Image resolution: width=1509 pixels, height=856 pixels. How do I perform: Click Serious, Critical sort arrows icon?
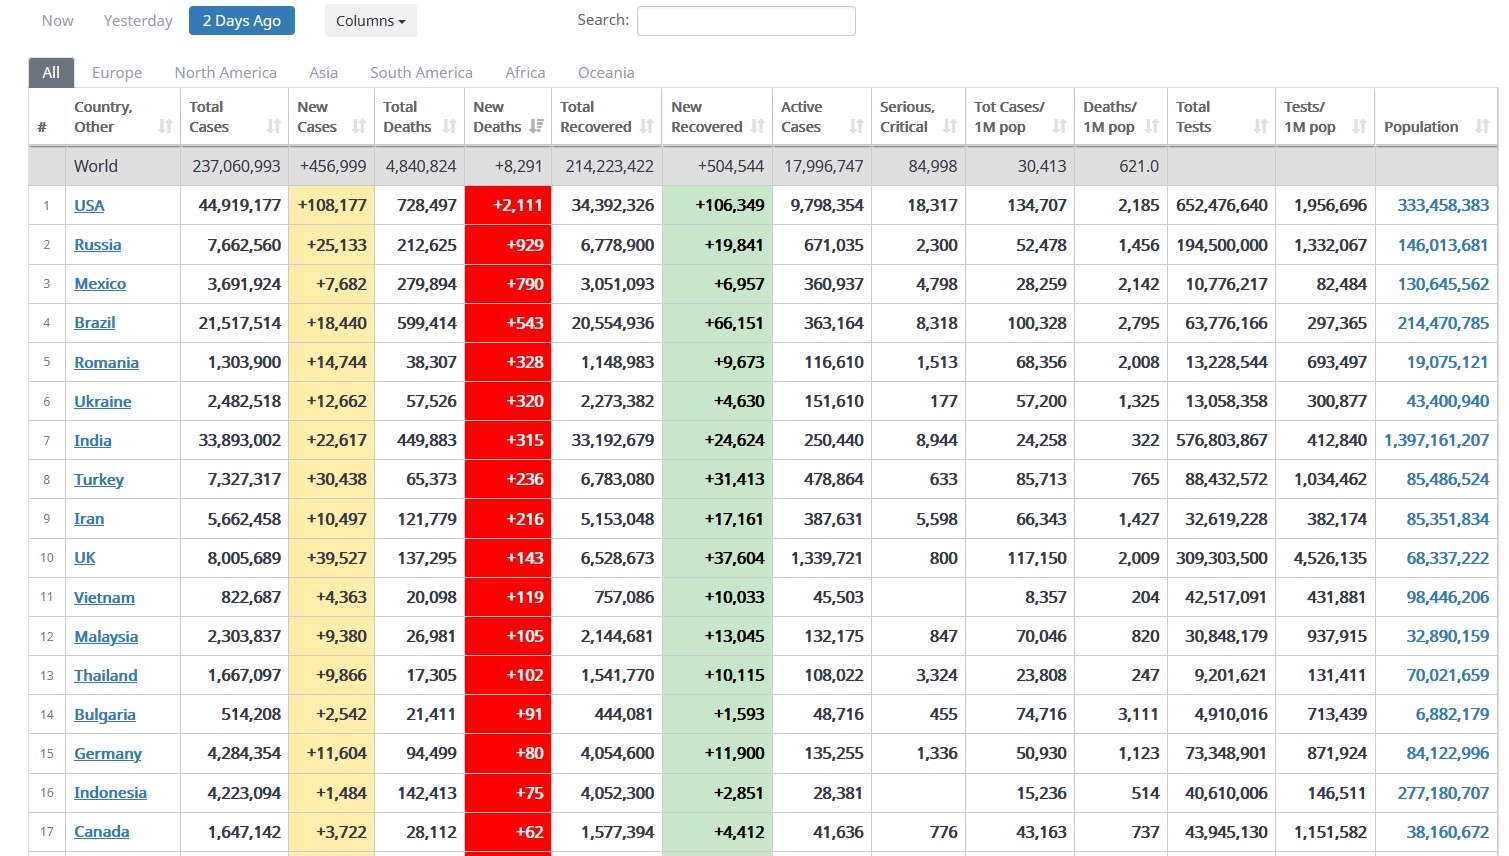click(x=950, y=127)
